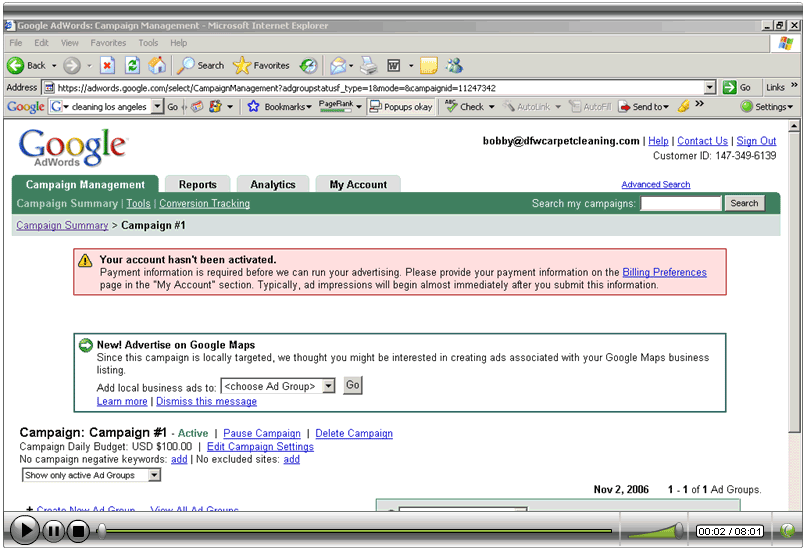Open the History icon in toolbar
This screenshot has width=807, height=553.
tap(309, 65)
